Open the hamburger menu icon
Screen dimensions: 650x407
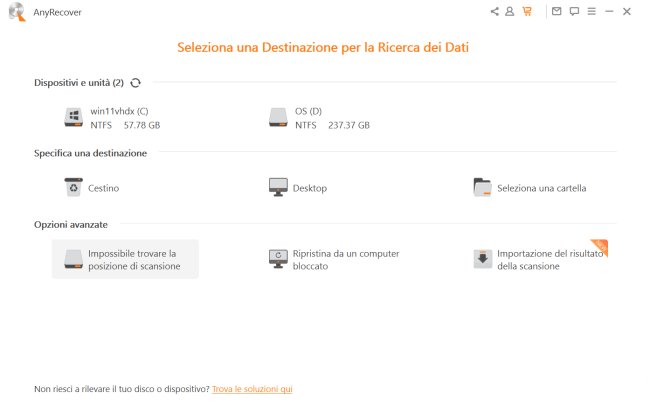592,12
